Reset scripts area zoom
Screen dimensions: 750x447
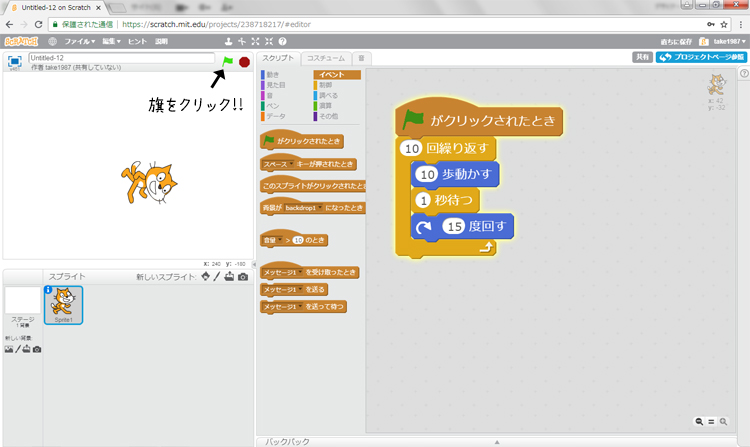(711, 422)
